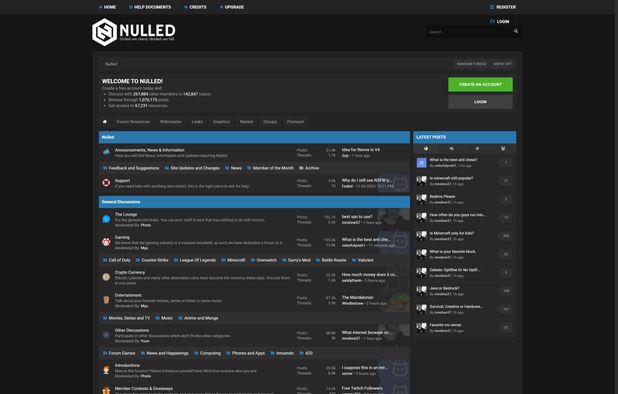
Task: Select fourth icon tab under Latest Posts
Action: [503, 149]
